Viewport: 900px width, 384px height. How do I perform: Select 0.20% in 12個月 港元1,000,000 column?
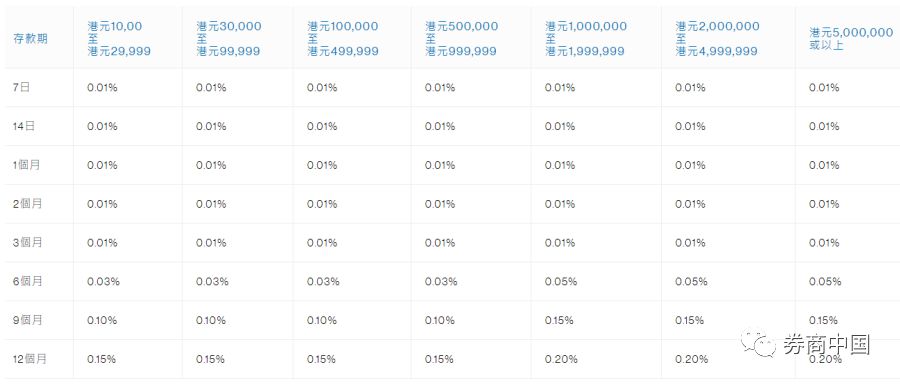tap(561, 359)
